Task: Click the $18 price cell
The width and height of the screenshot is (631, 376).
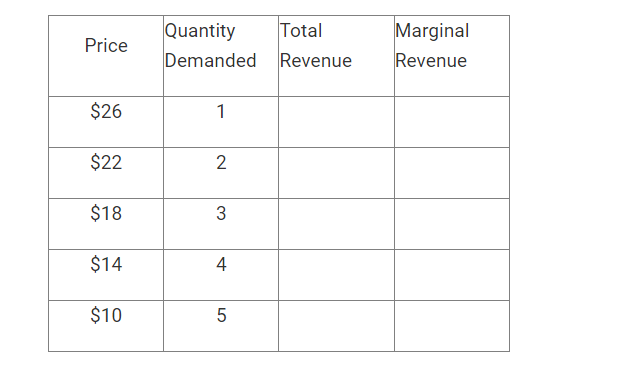Action: pos(106,224)
